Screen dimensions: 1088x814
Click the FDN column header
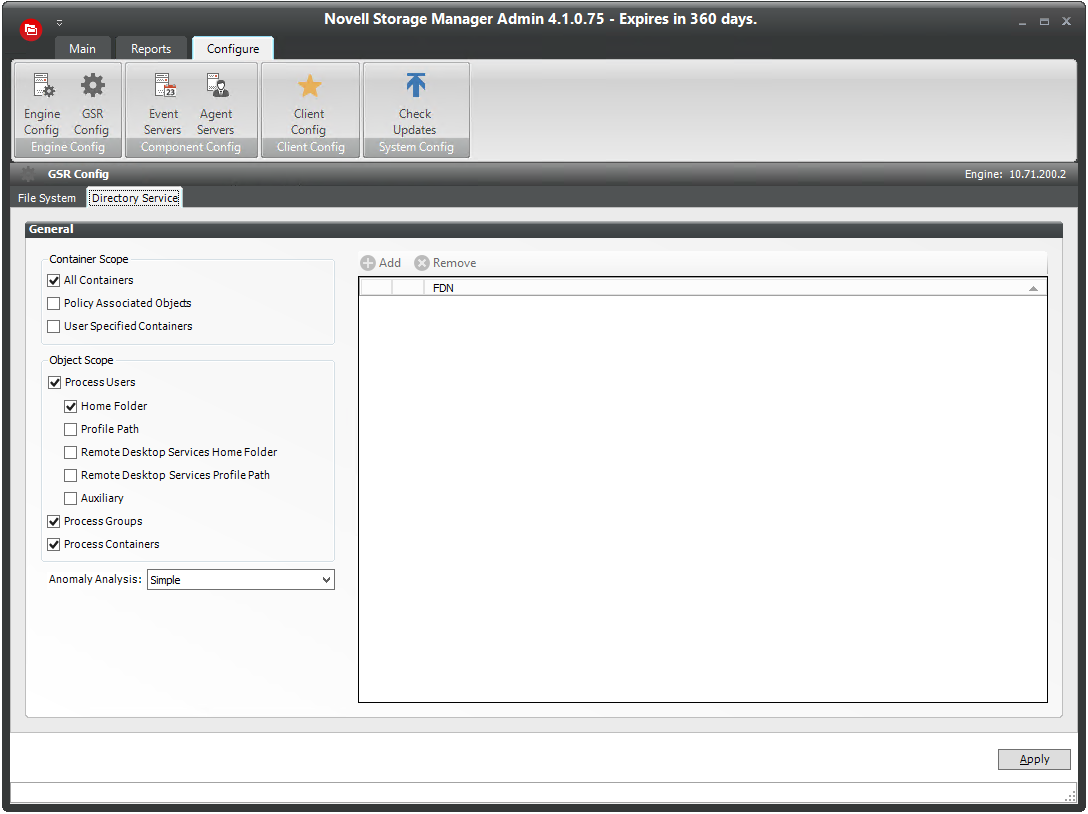click(x=735, y=288)
